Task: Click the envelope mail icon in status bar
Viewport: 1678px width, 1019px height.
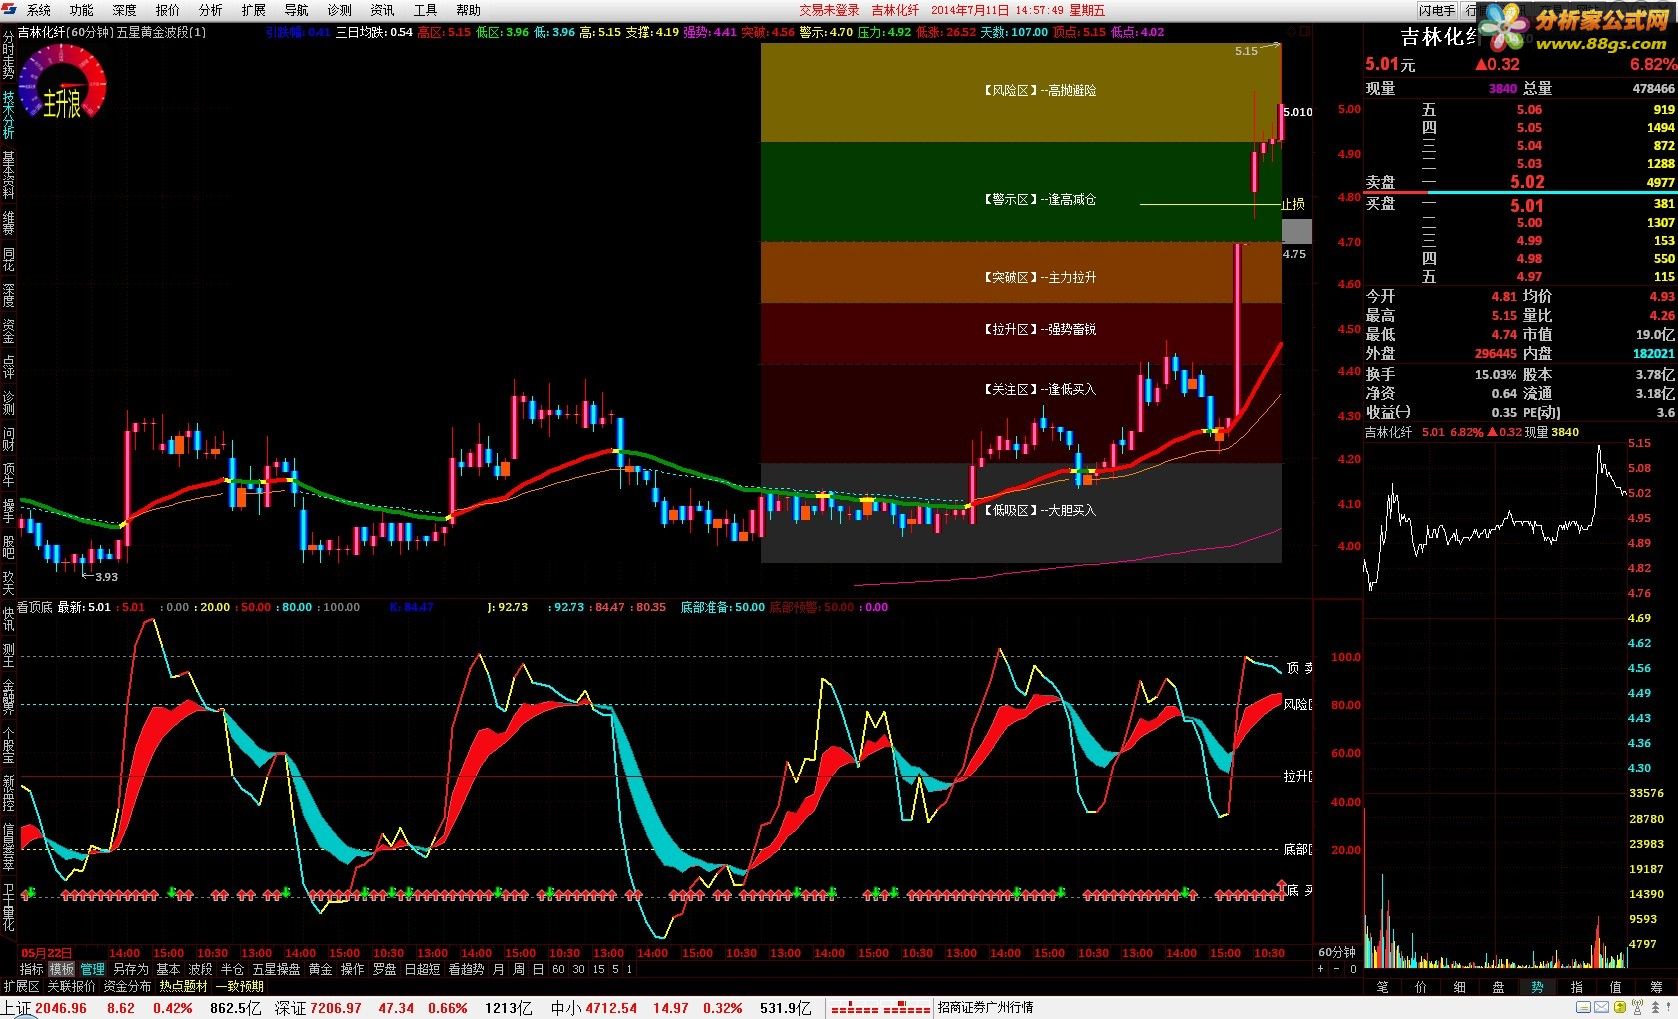Action: [1601, 1007]
